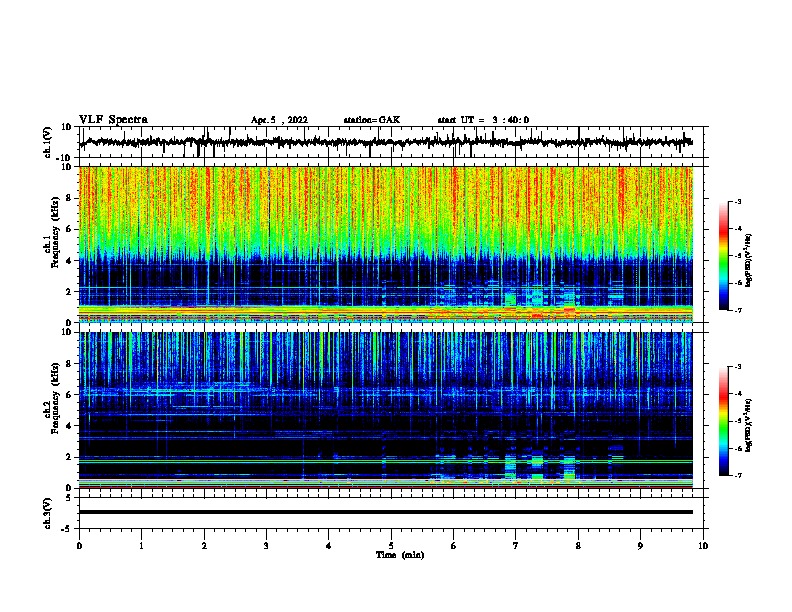This screenshot has height=612, width=792.
Task: Click the "start UT = 3:40:0" text
Action: [x=483, y=120]
